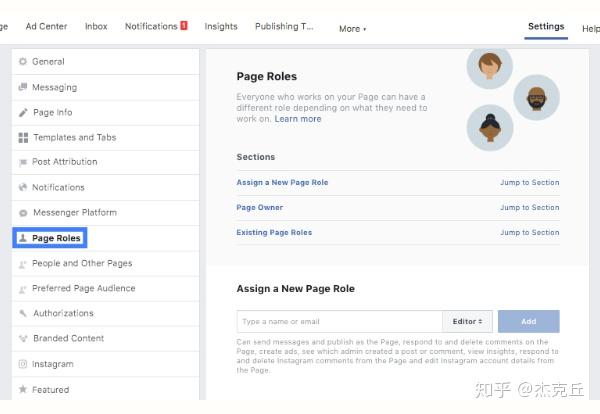Screen dimensions: 600x414
Task: Select the Settings tab
Action: click(x=546, y=26)
